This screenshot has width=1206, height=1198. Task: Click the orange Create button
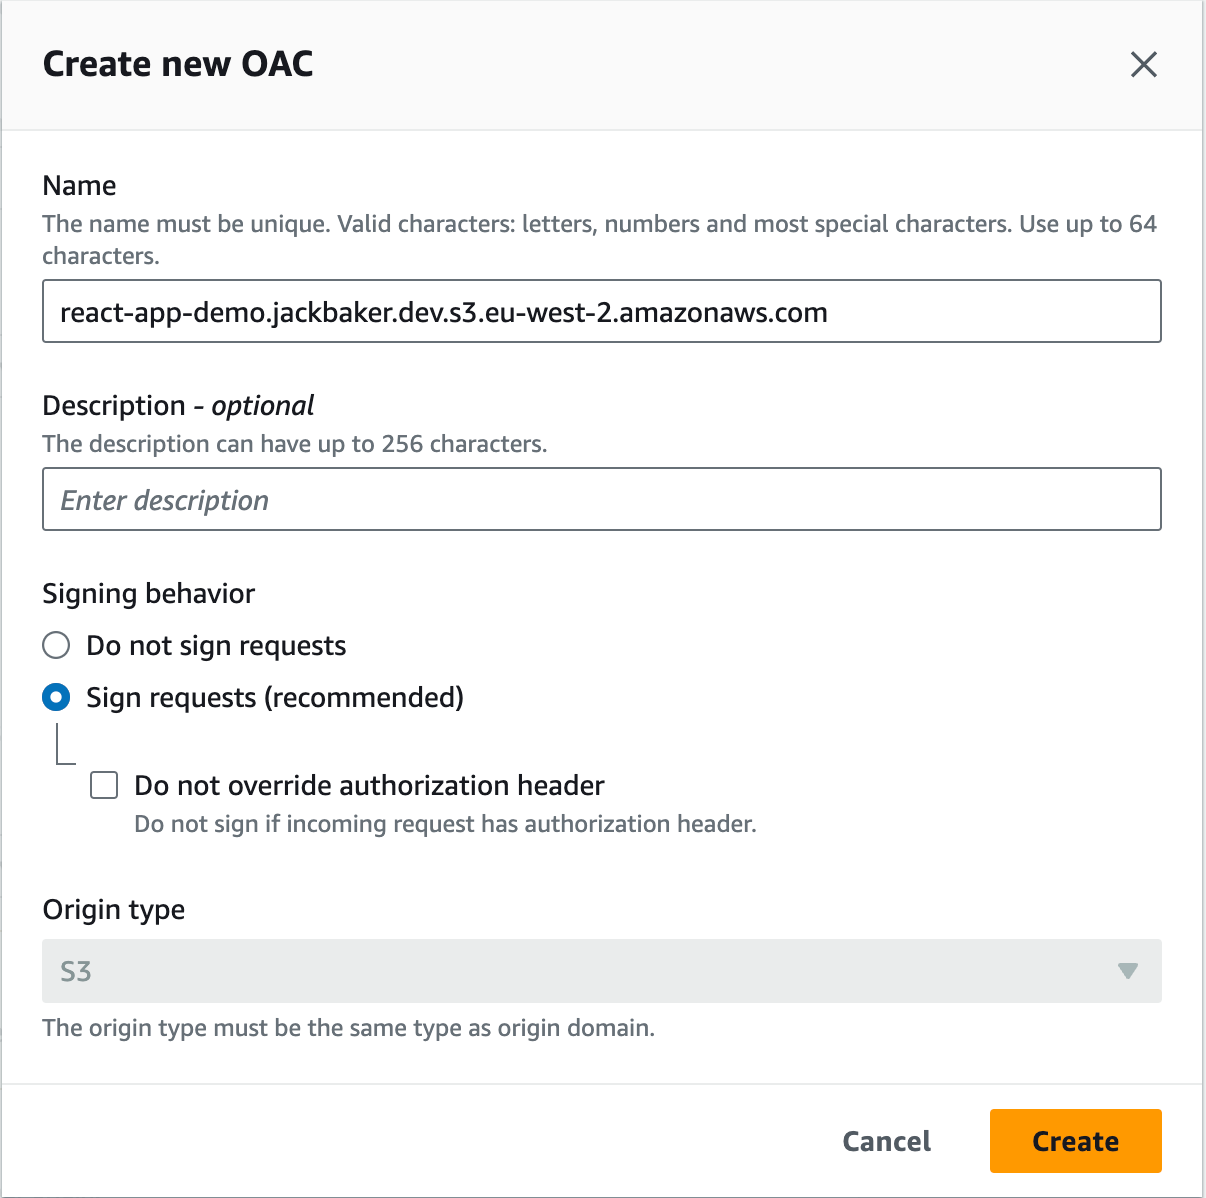point(1075,1141)
